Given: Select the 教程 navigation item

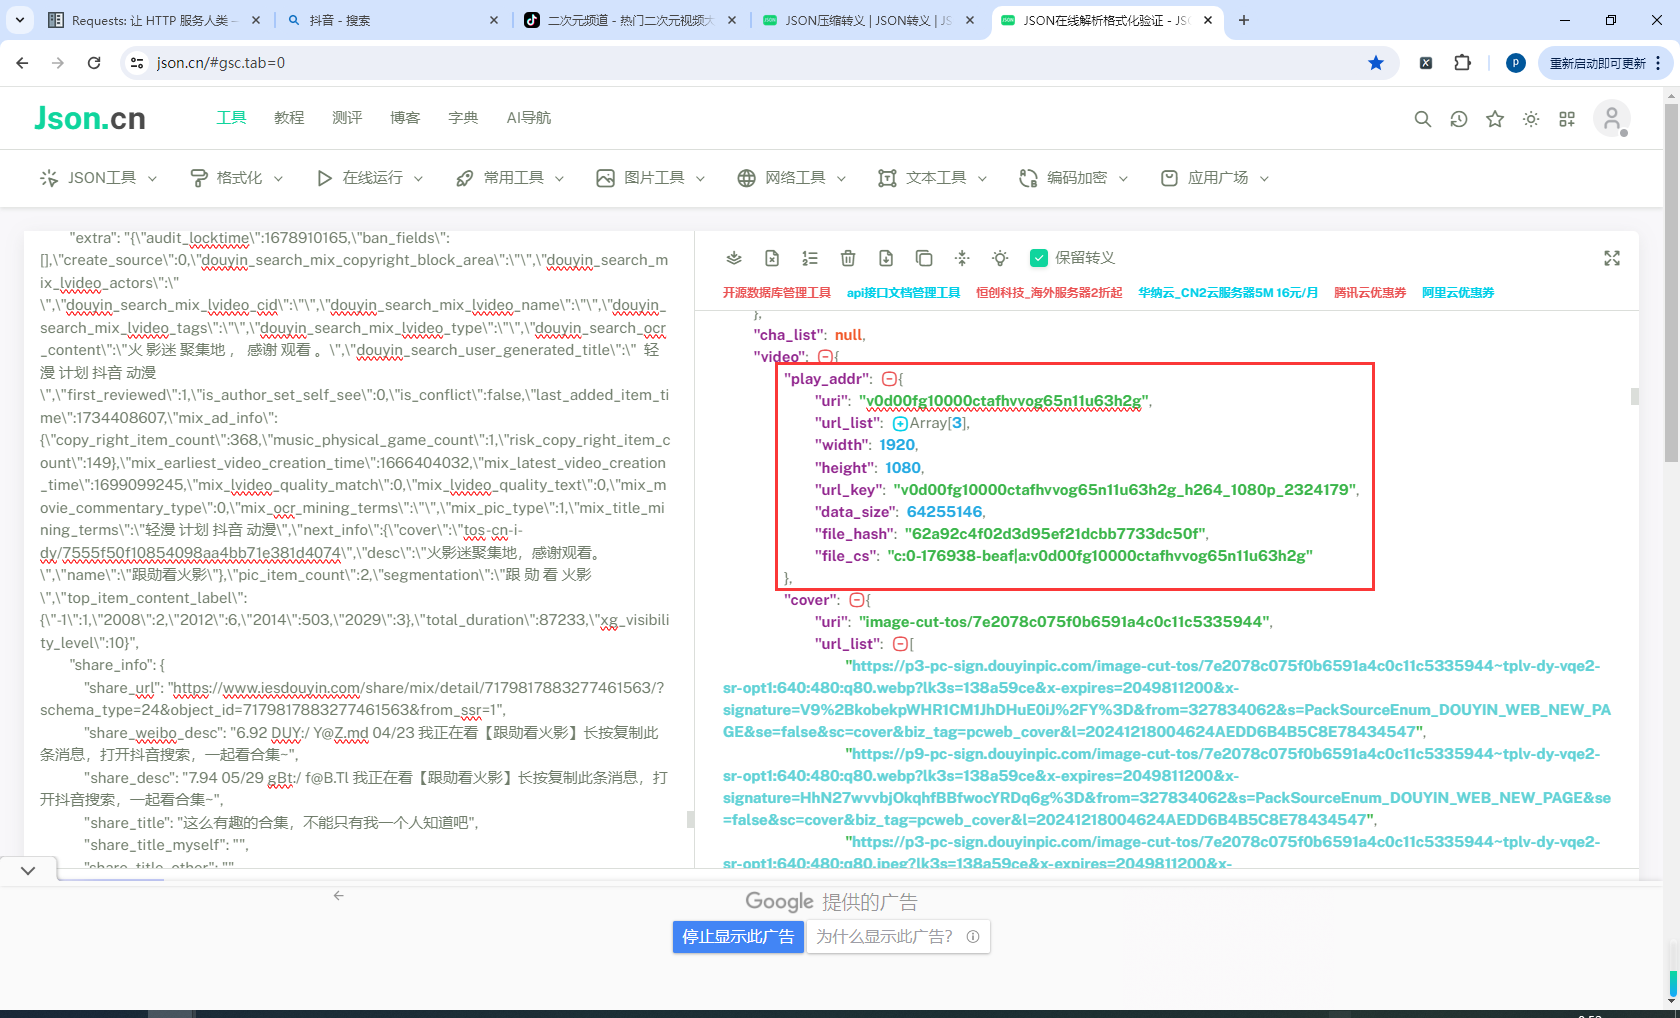Looking at the screenshot, I should click(x=289, y=118).
